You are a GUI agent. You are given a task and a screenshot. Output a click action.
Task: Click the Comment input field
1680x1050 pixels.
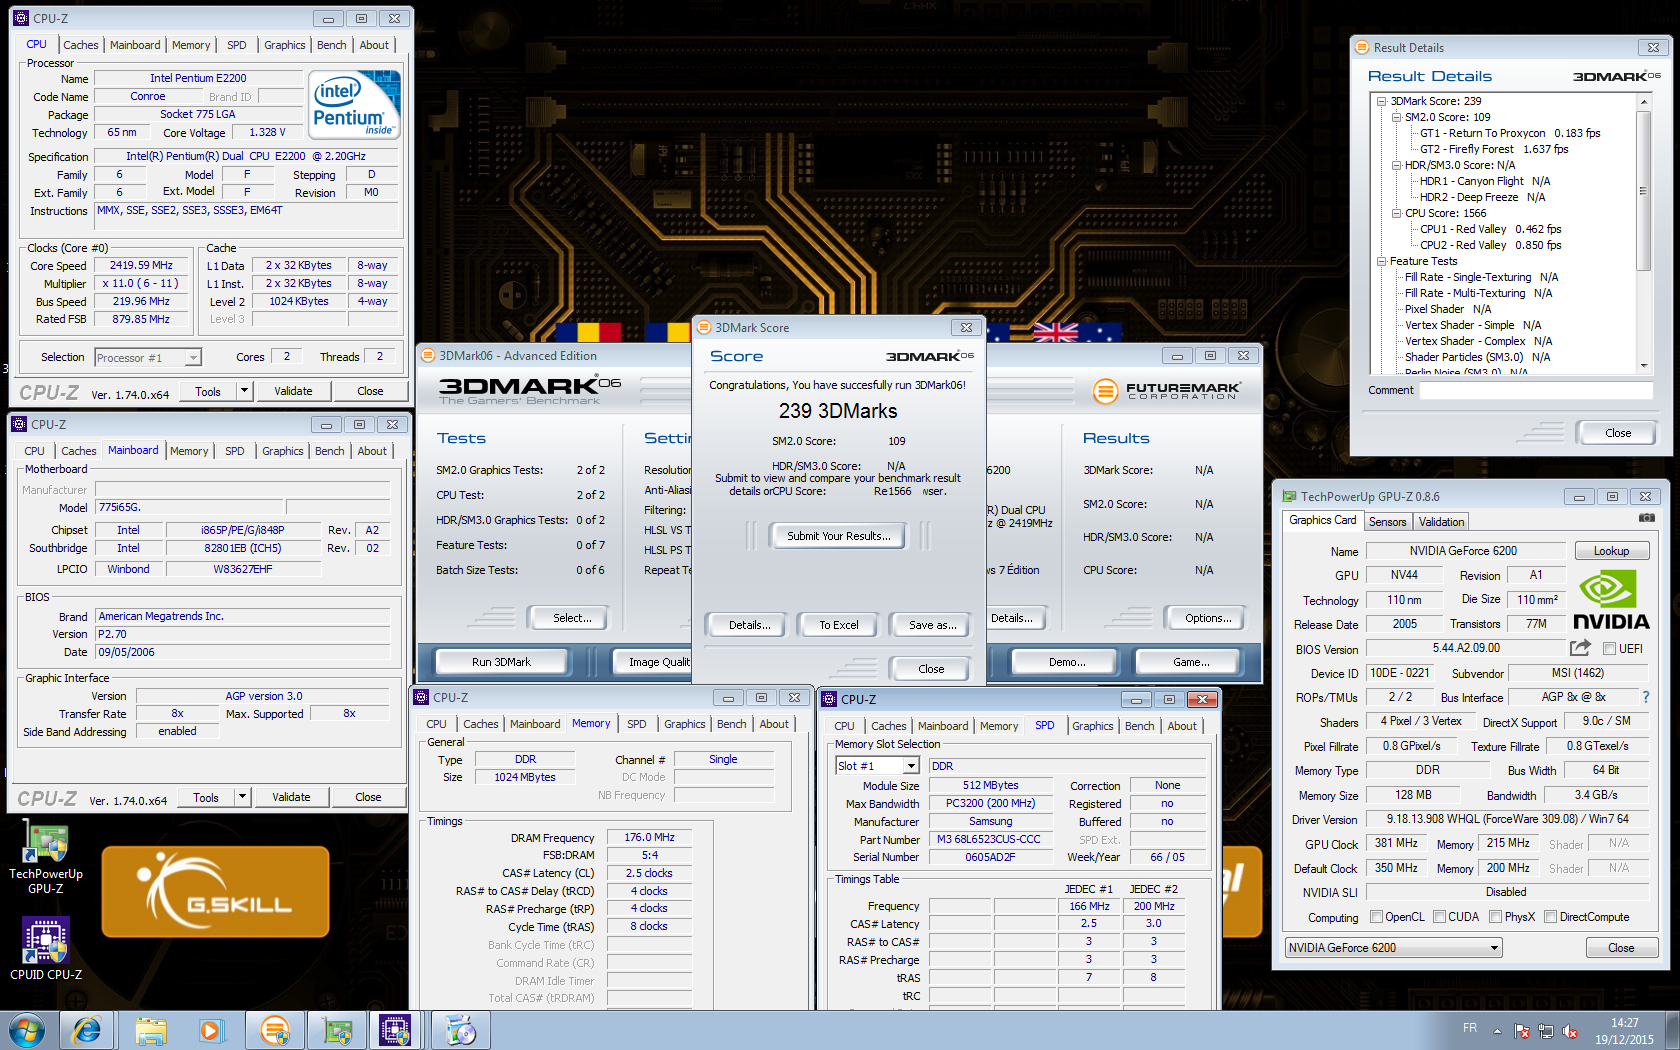tap(1535, 391)
